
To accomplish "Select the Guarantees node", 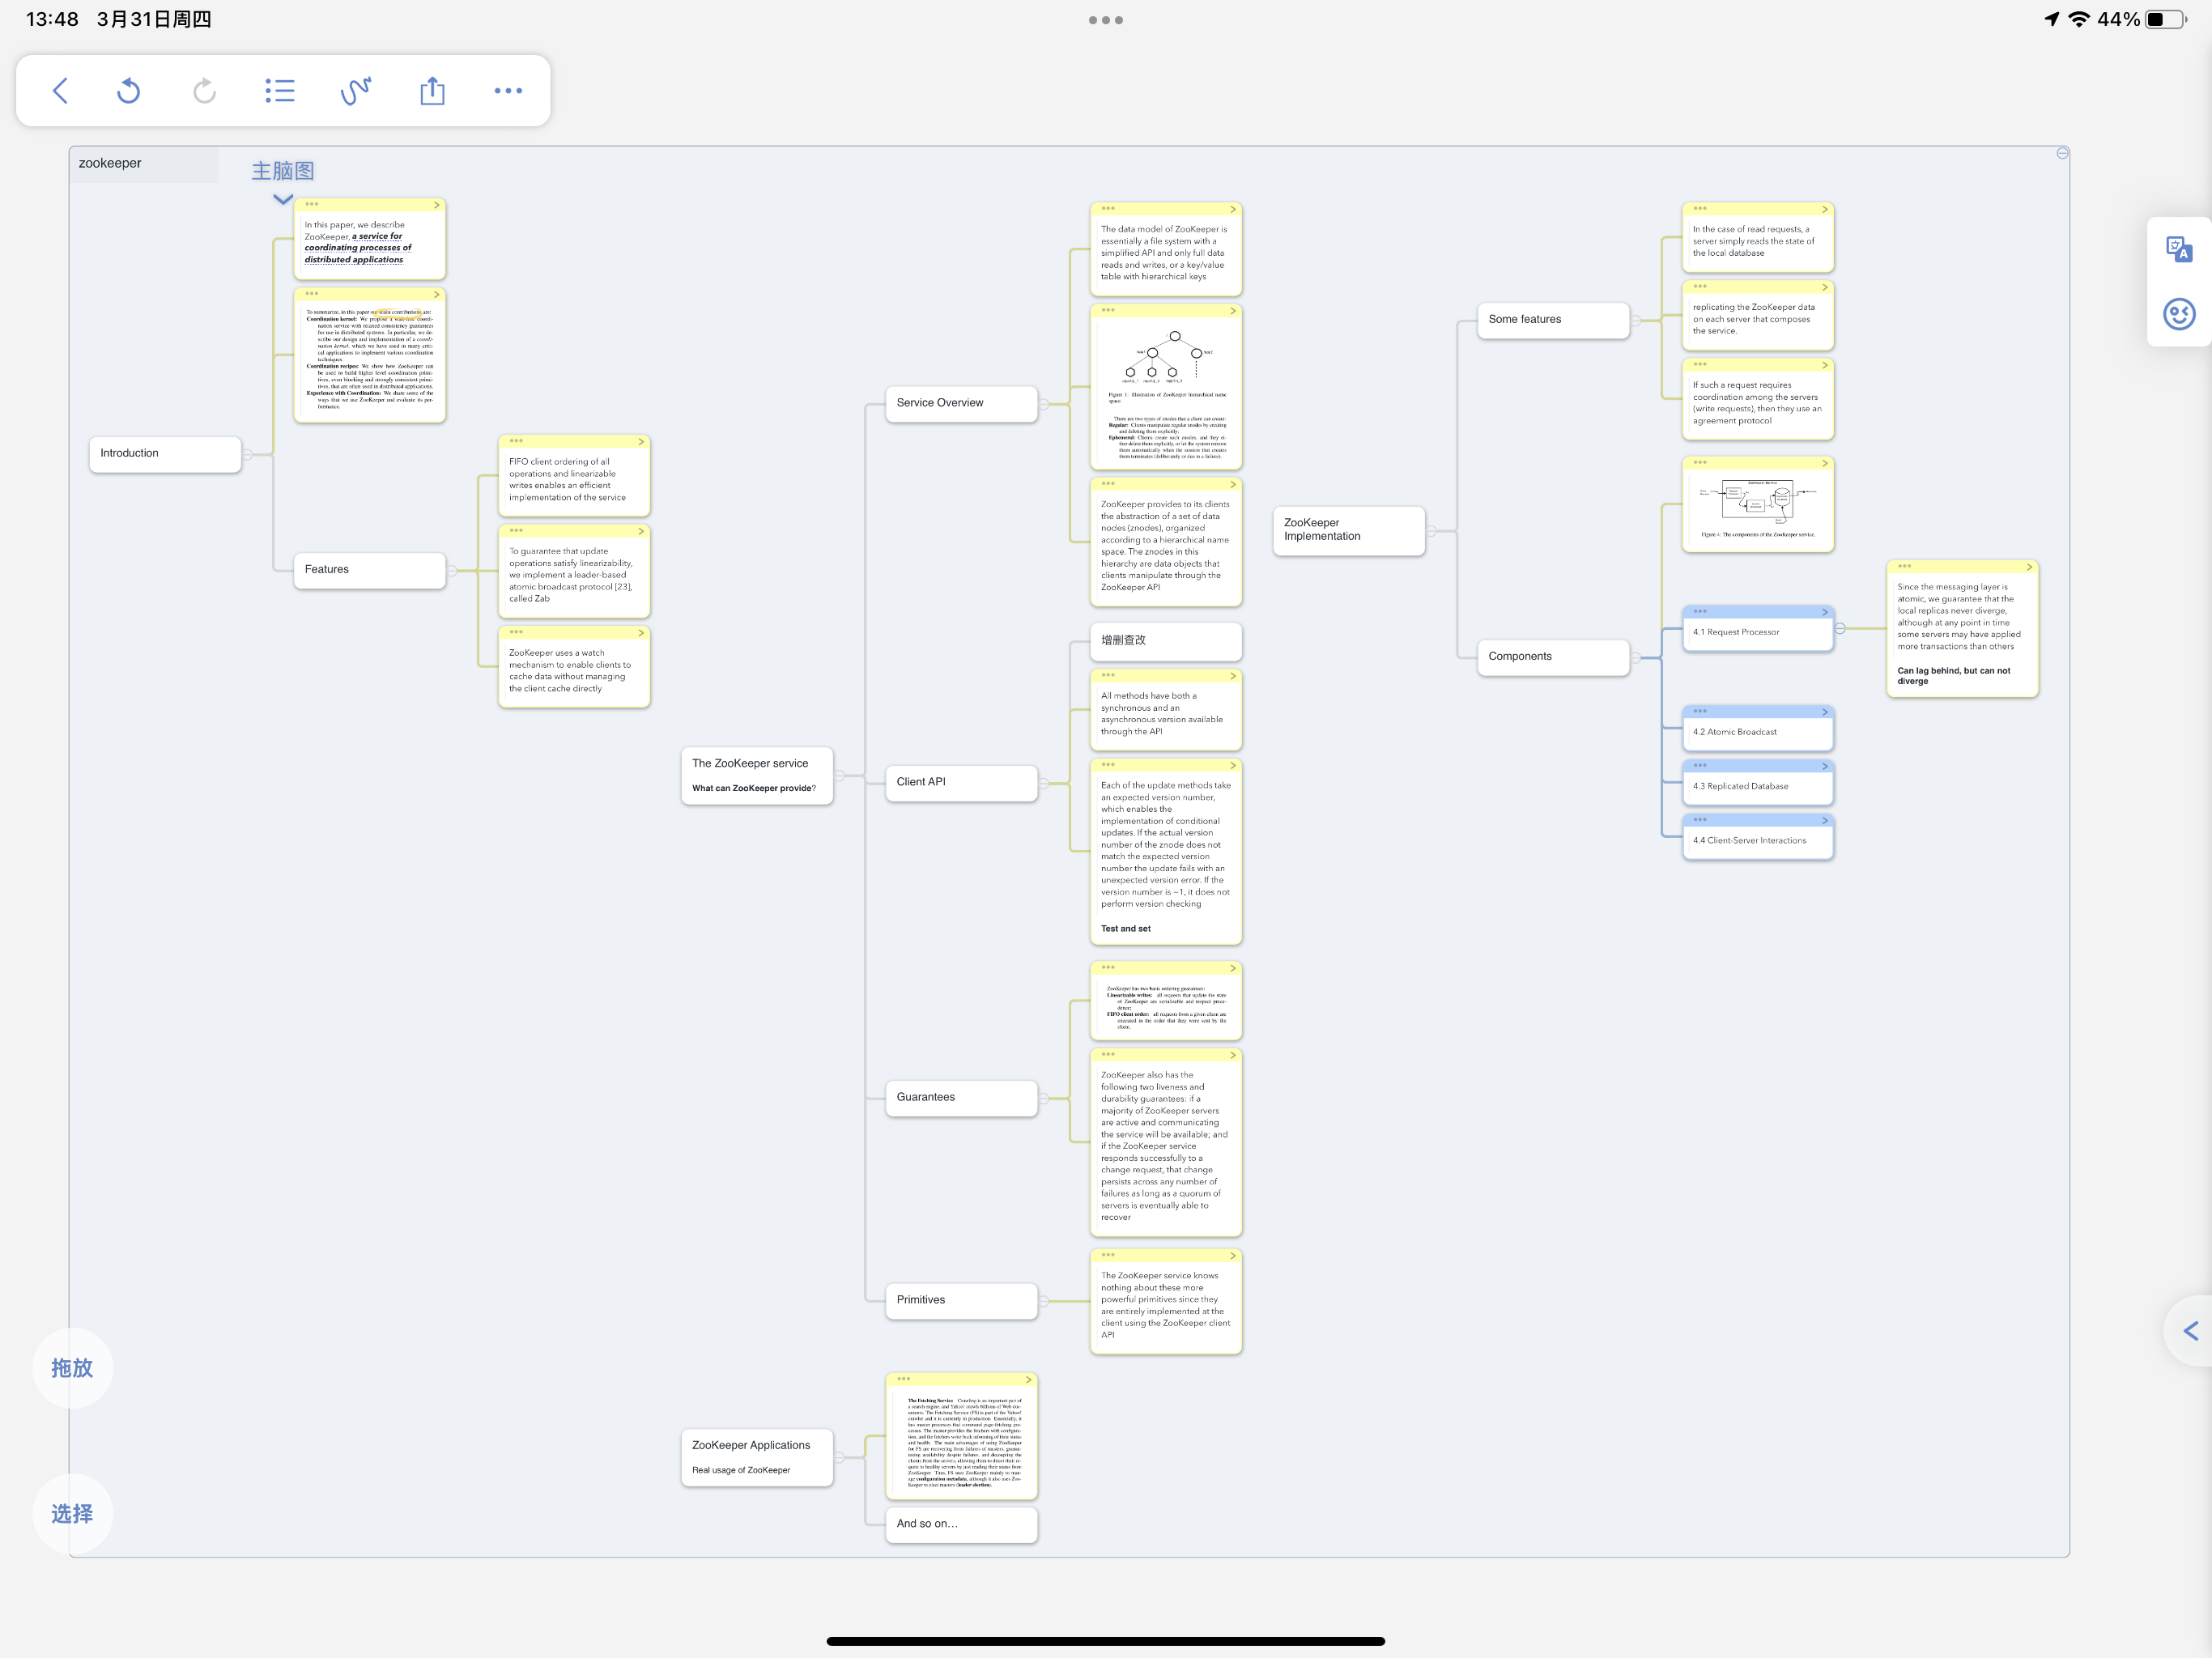I will click(x=960, y=1097).
